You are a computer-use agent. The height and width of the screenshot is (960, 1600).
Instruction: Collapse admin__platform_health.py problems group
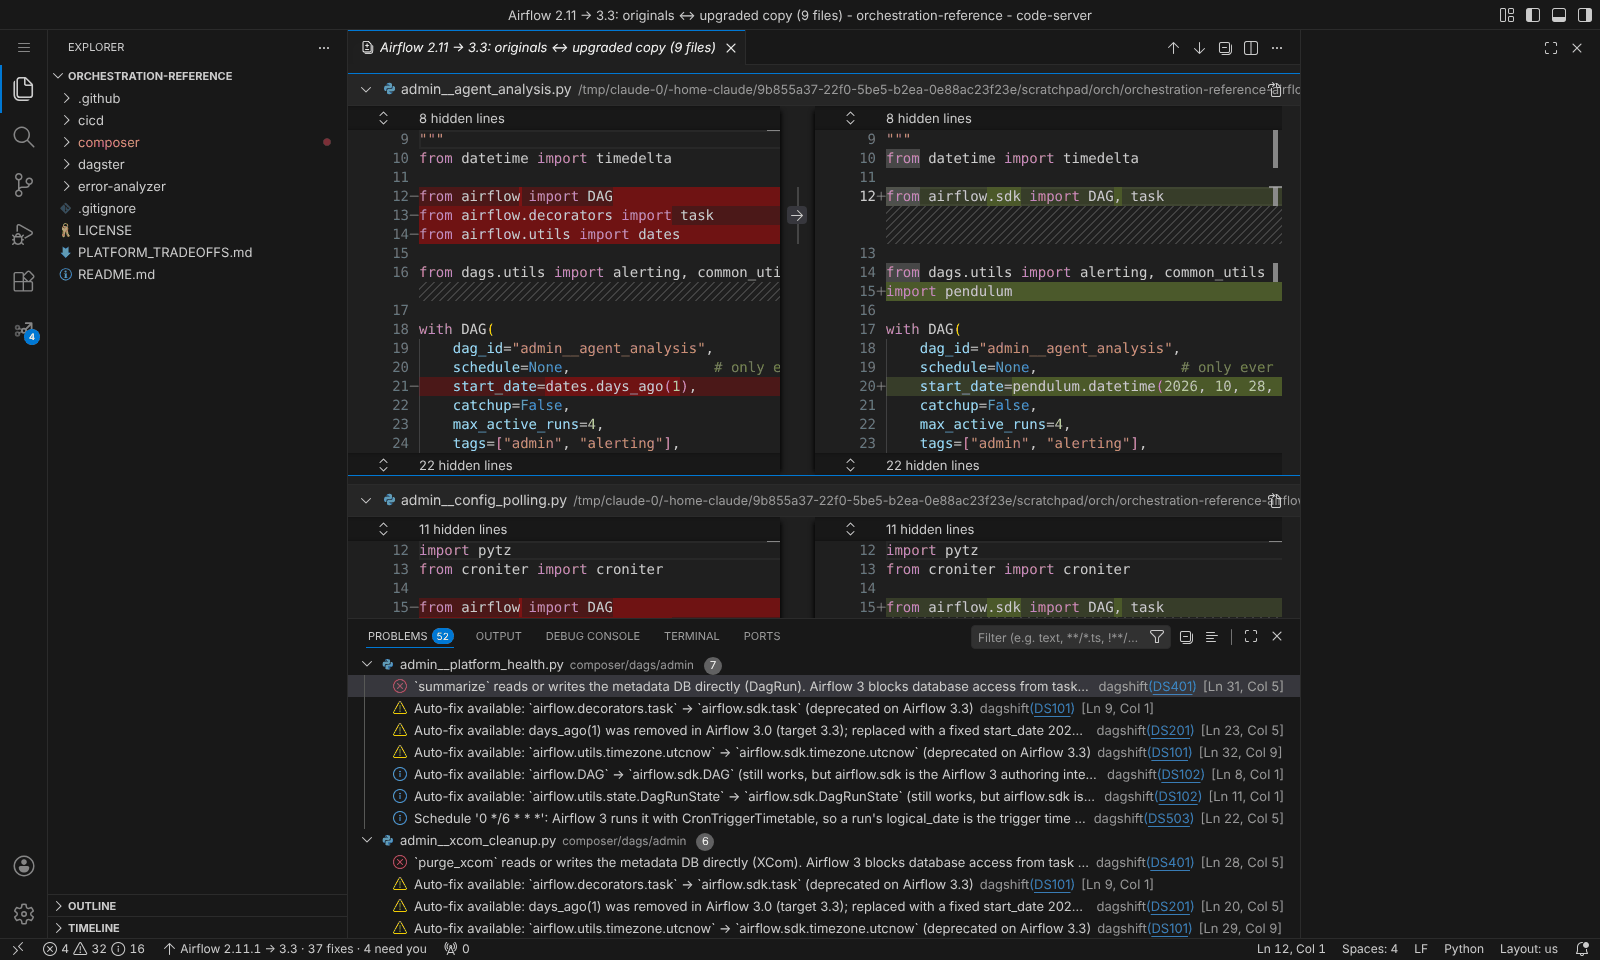point(367,664)
